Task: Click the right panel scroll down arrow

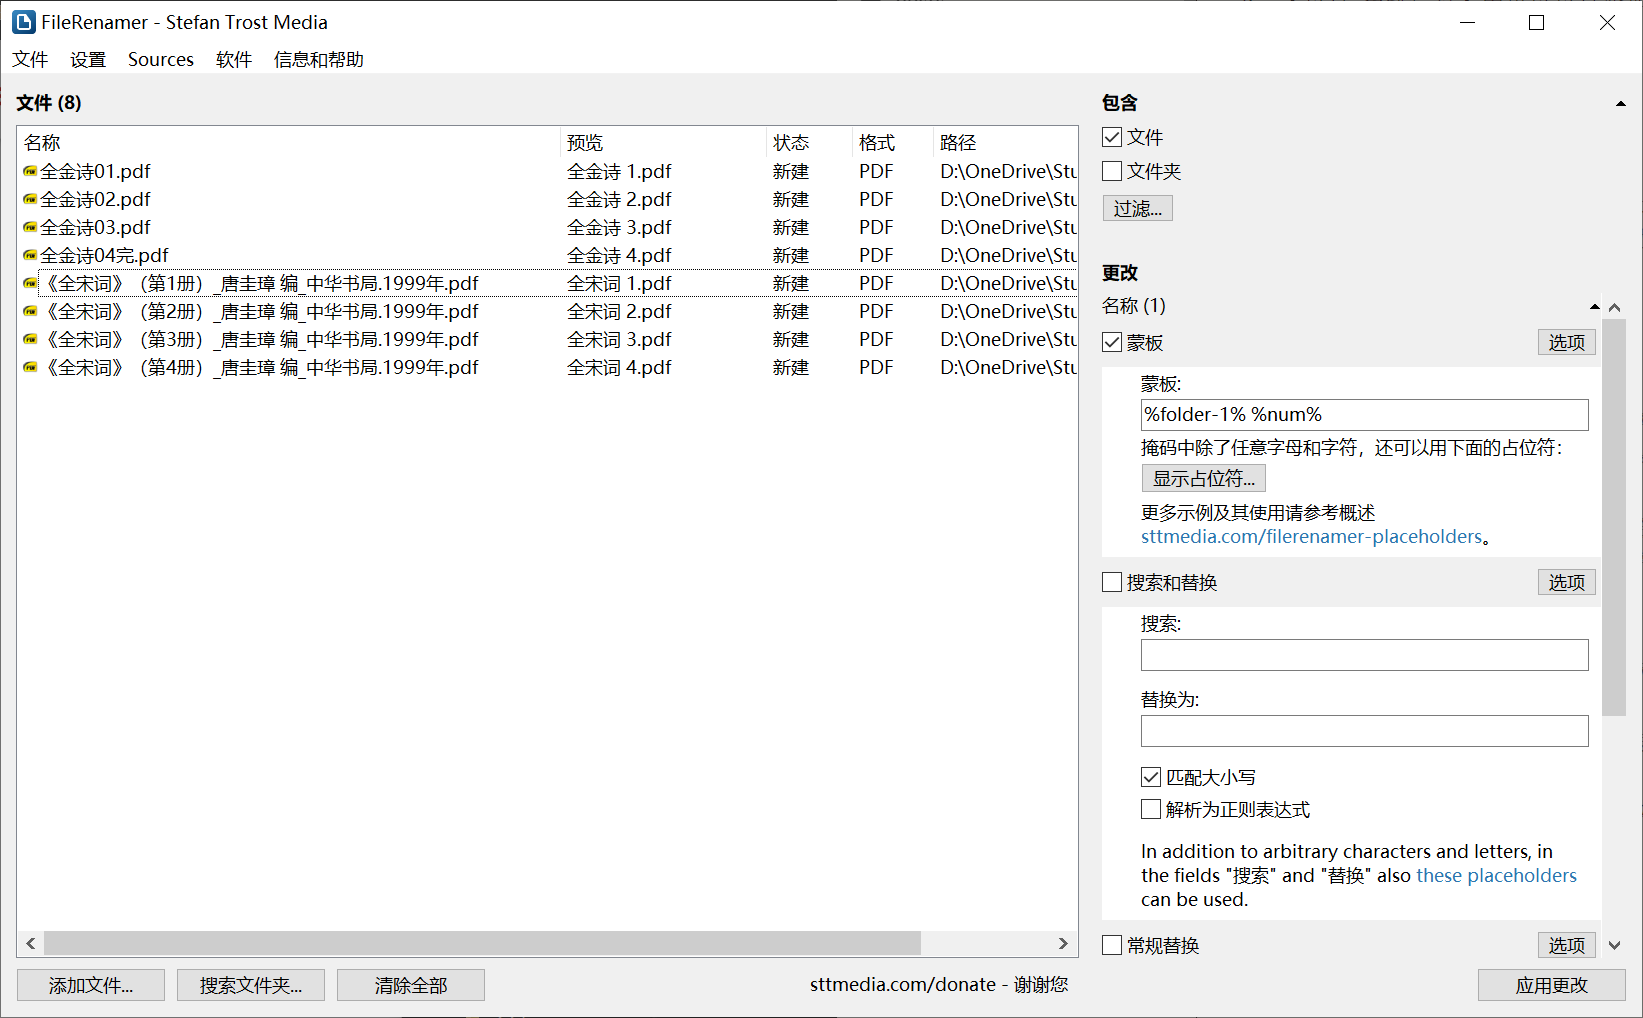Action: [x=1614, y=945]
